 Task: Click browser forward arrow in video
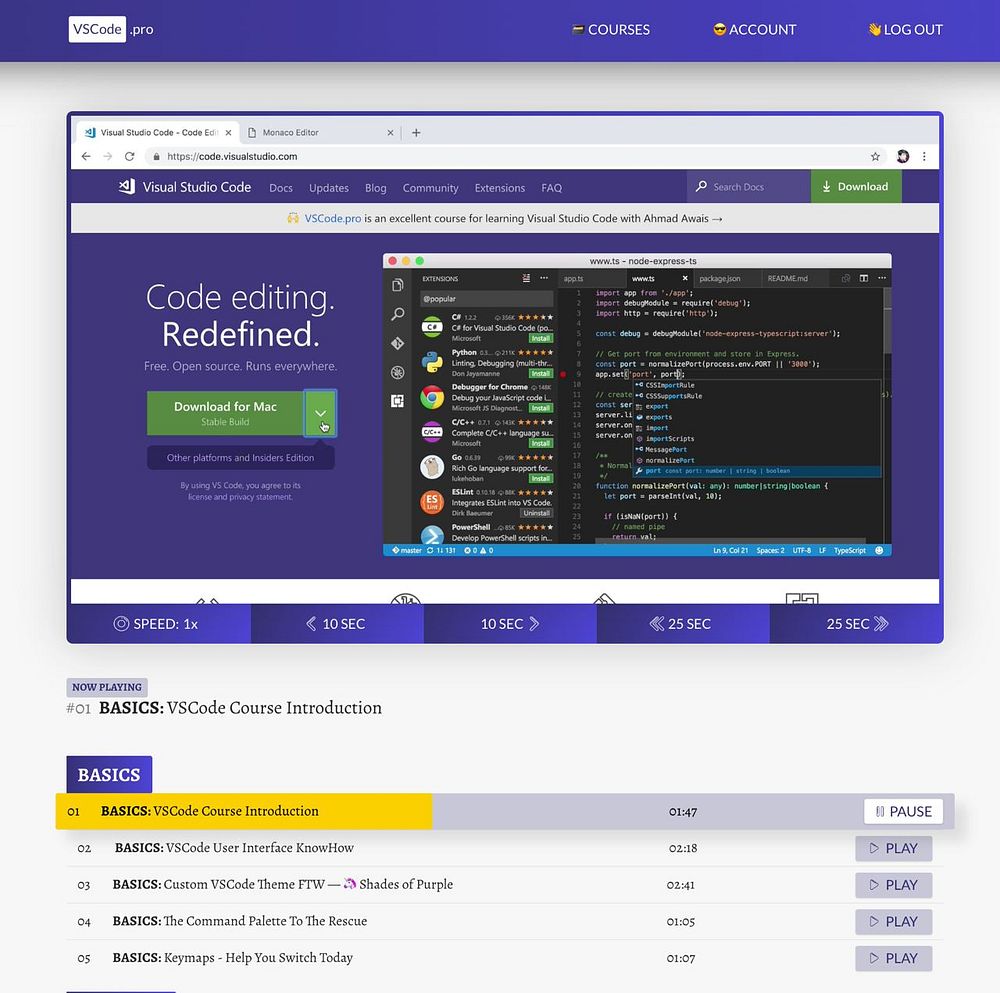point(108,156)
